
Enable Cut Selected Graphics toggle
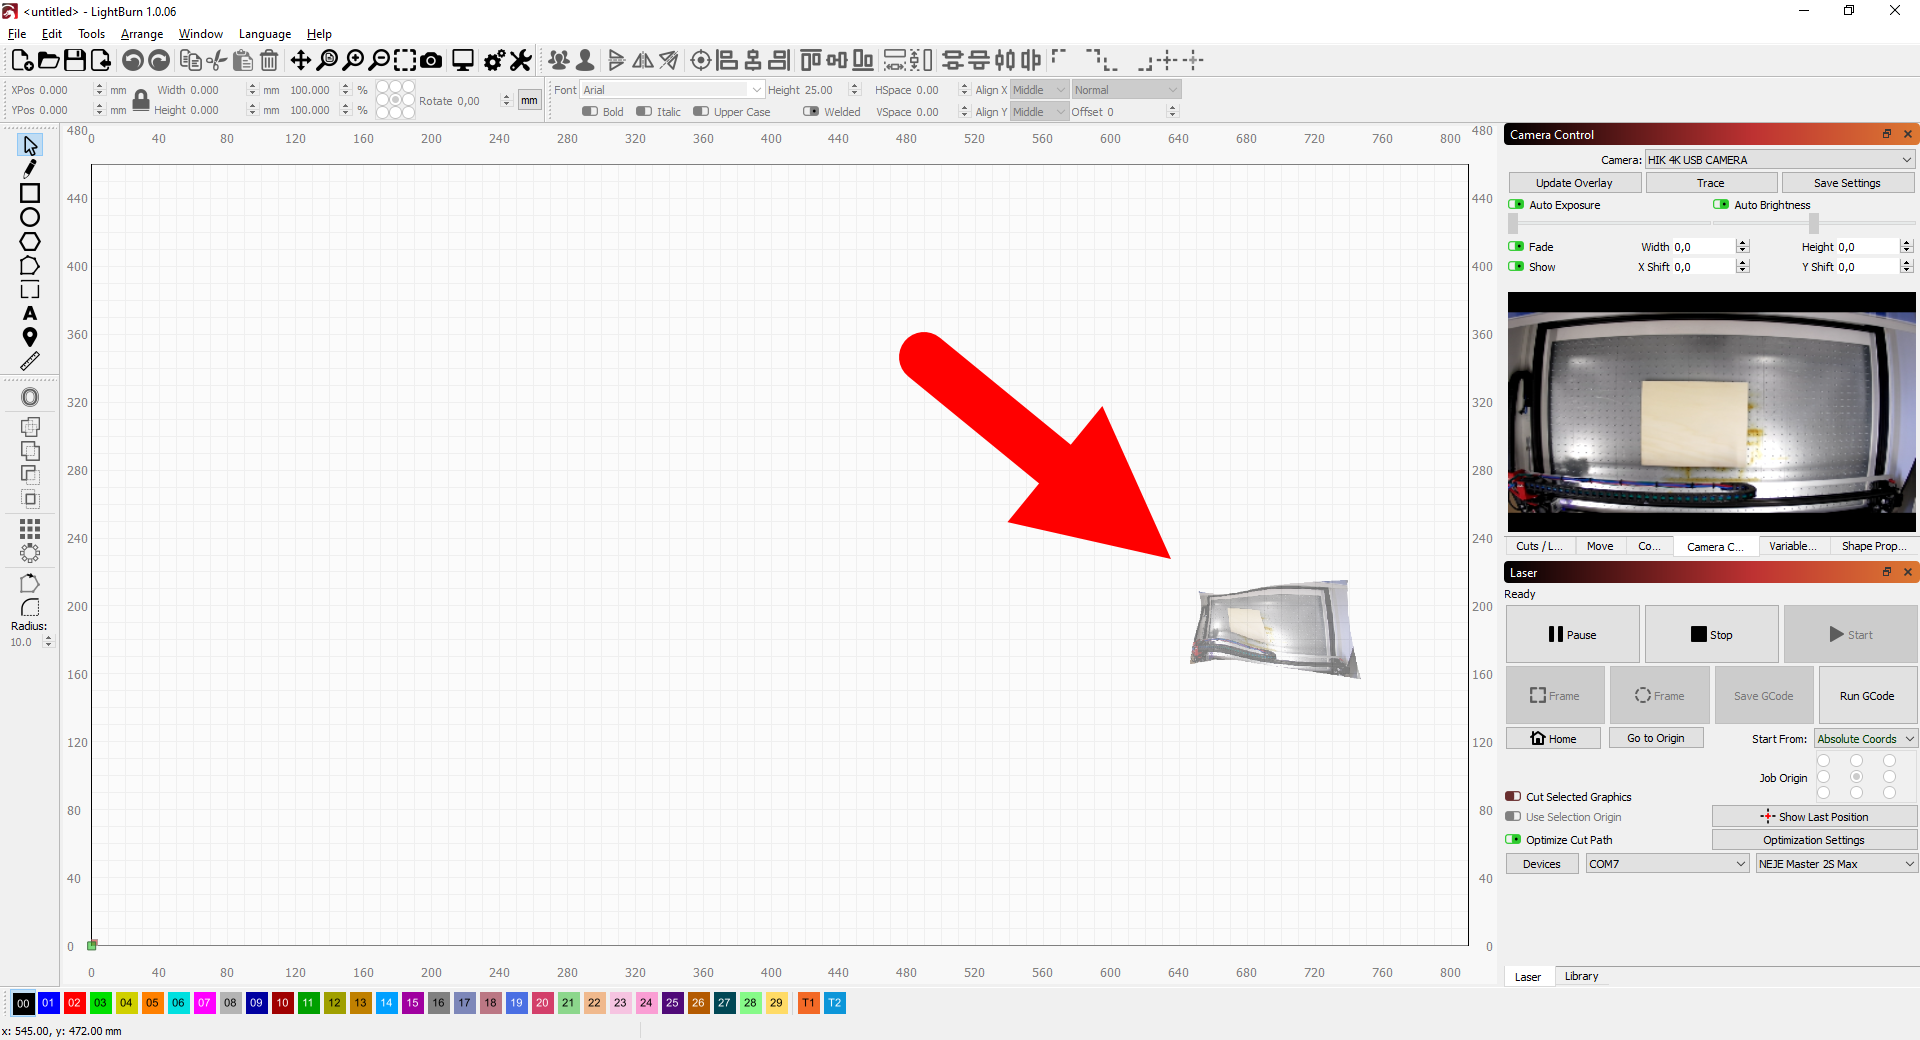point(1514,797)
